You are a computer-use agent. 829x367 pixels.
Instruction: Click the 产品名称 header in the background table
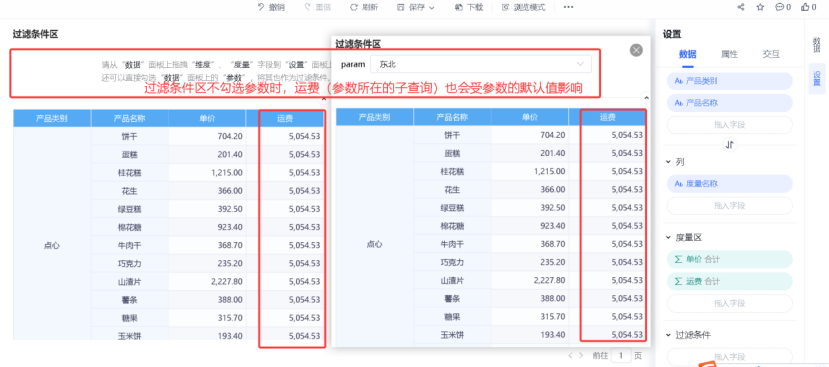pos(130,118)
